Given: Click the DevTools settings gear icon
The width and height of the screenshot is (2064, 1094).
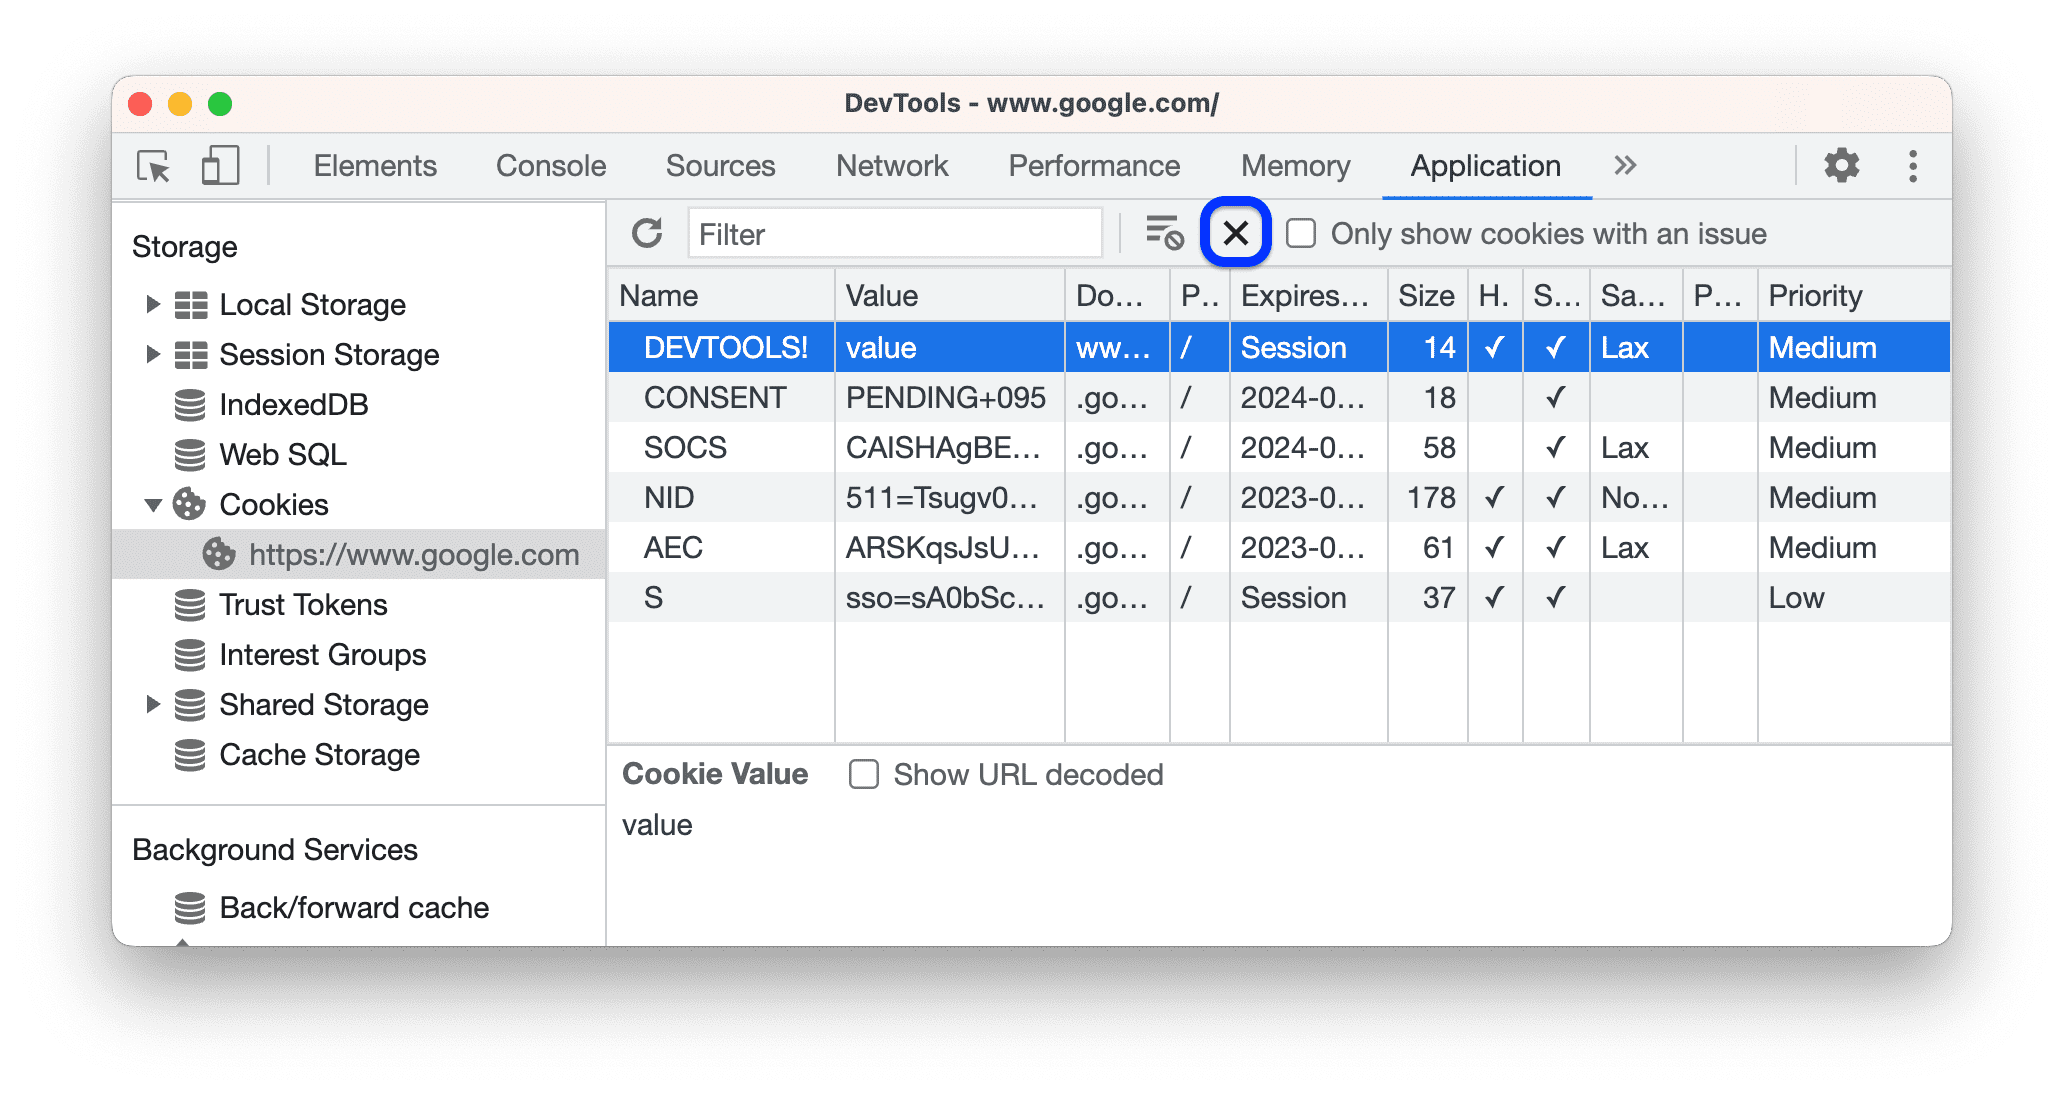Looking at the screenshot, I should click(x=1839, y=164).
